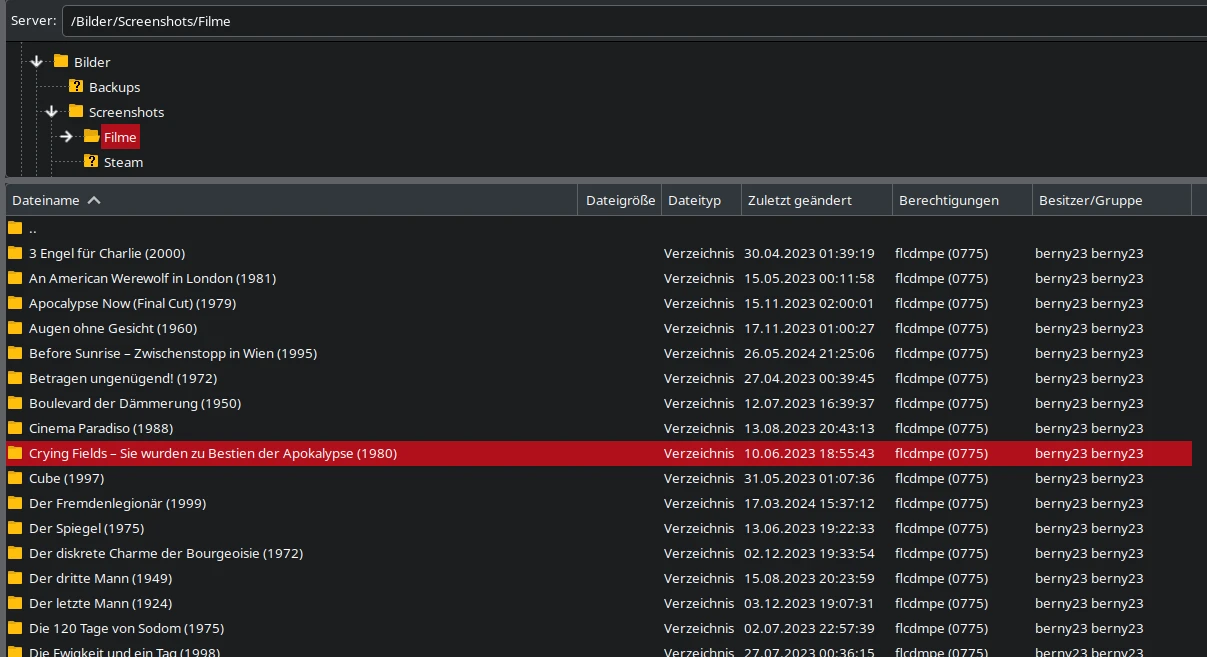Click date '26.05.2024 21:25:06'
Image resolution: width=1207 pixels, height=657 pixels.
(809, 353)
